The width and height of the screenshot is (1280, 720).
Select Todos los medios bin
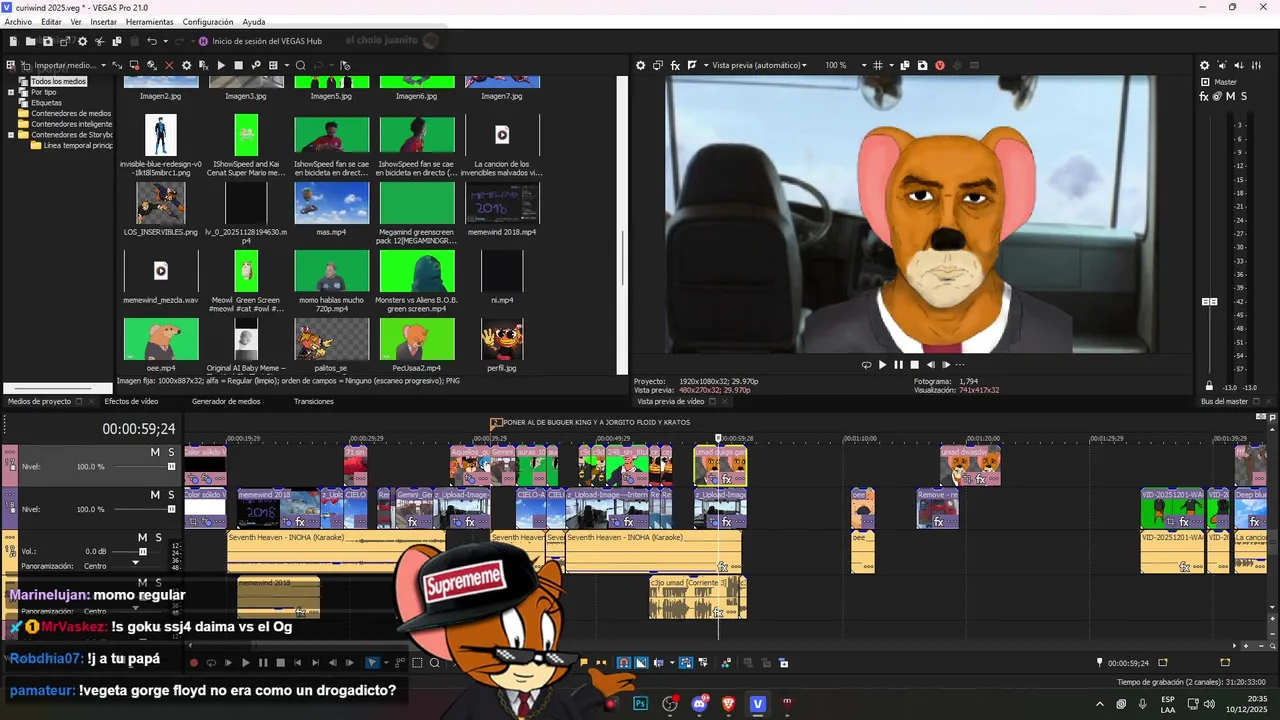tap(58, 82)
